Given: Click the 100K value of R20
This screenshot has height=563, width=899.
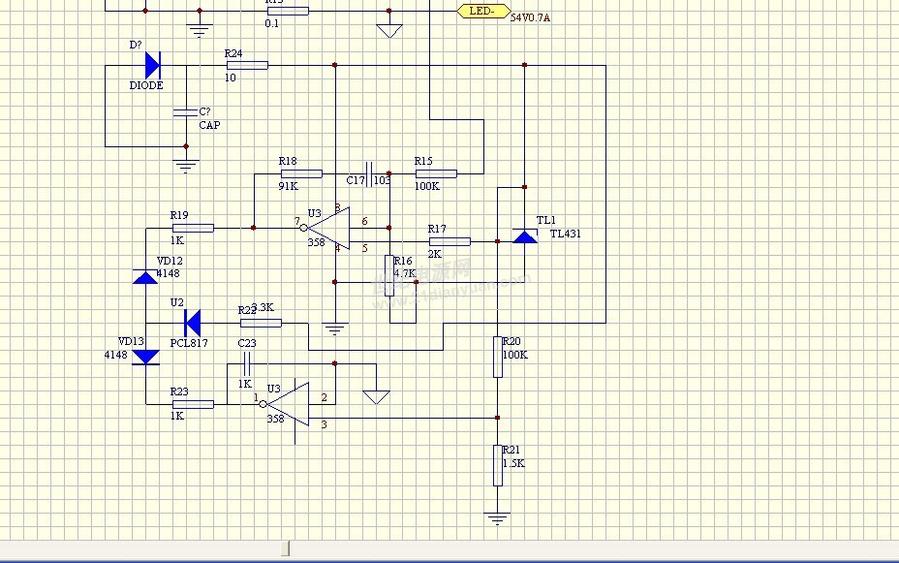Looking at the screenshot, I should coord(515,354).
